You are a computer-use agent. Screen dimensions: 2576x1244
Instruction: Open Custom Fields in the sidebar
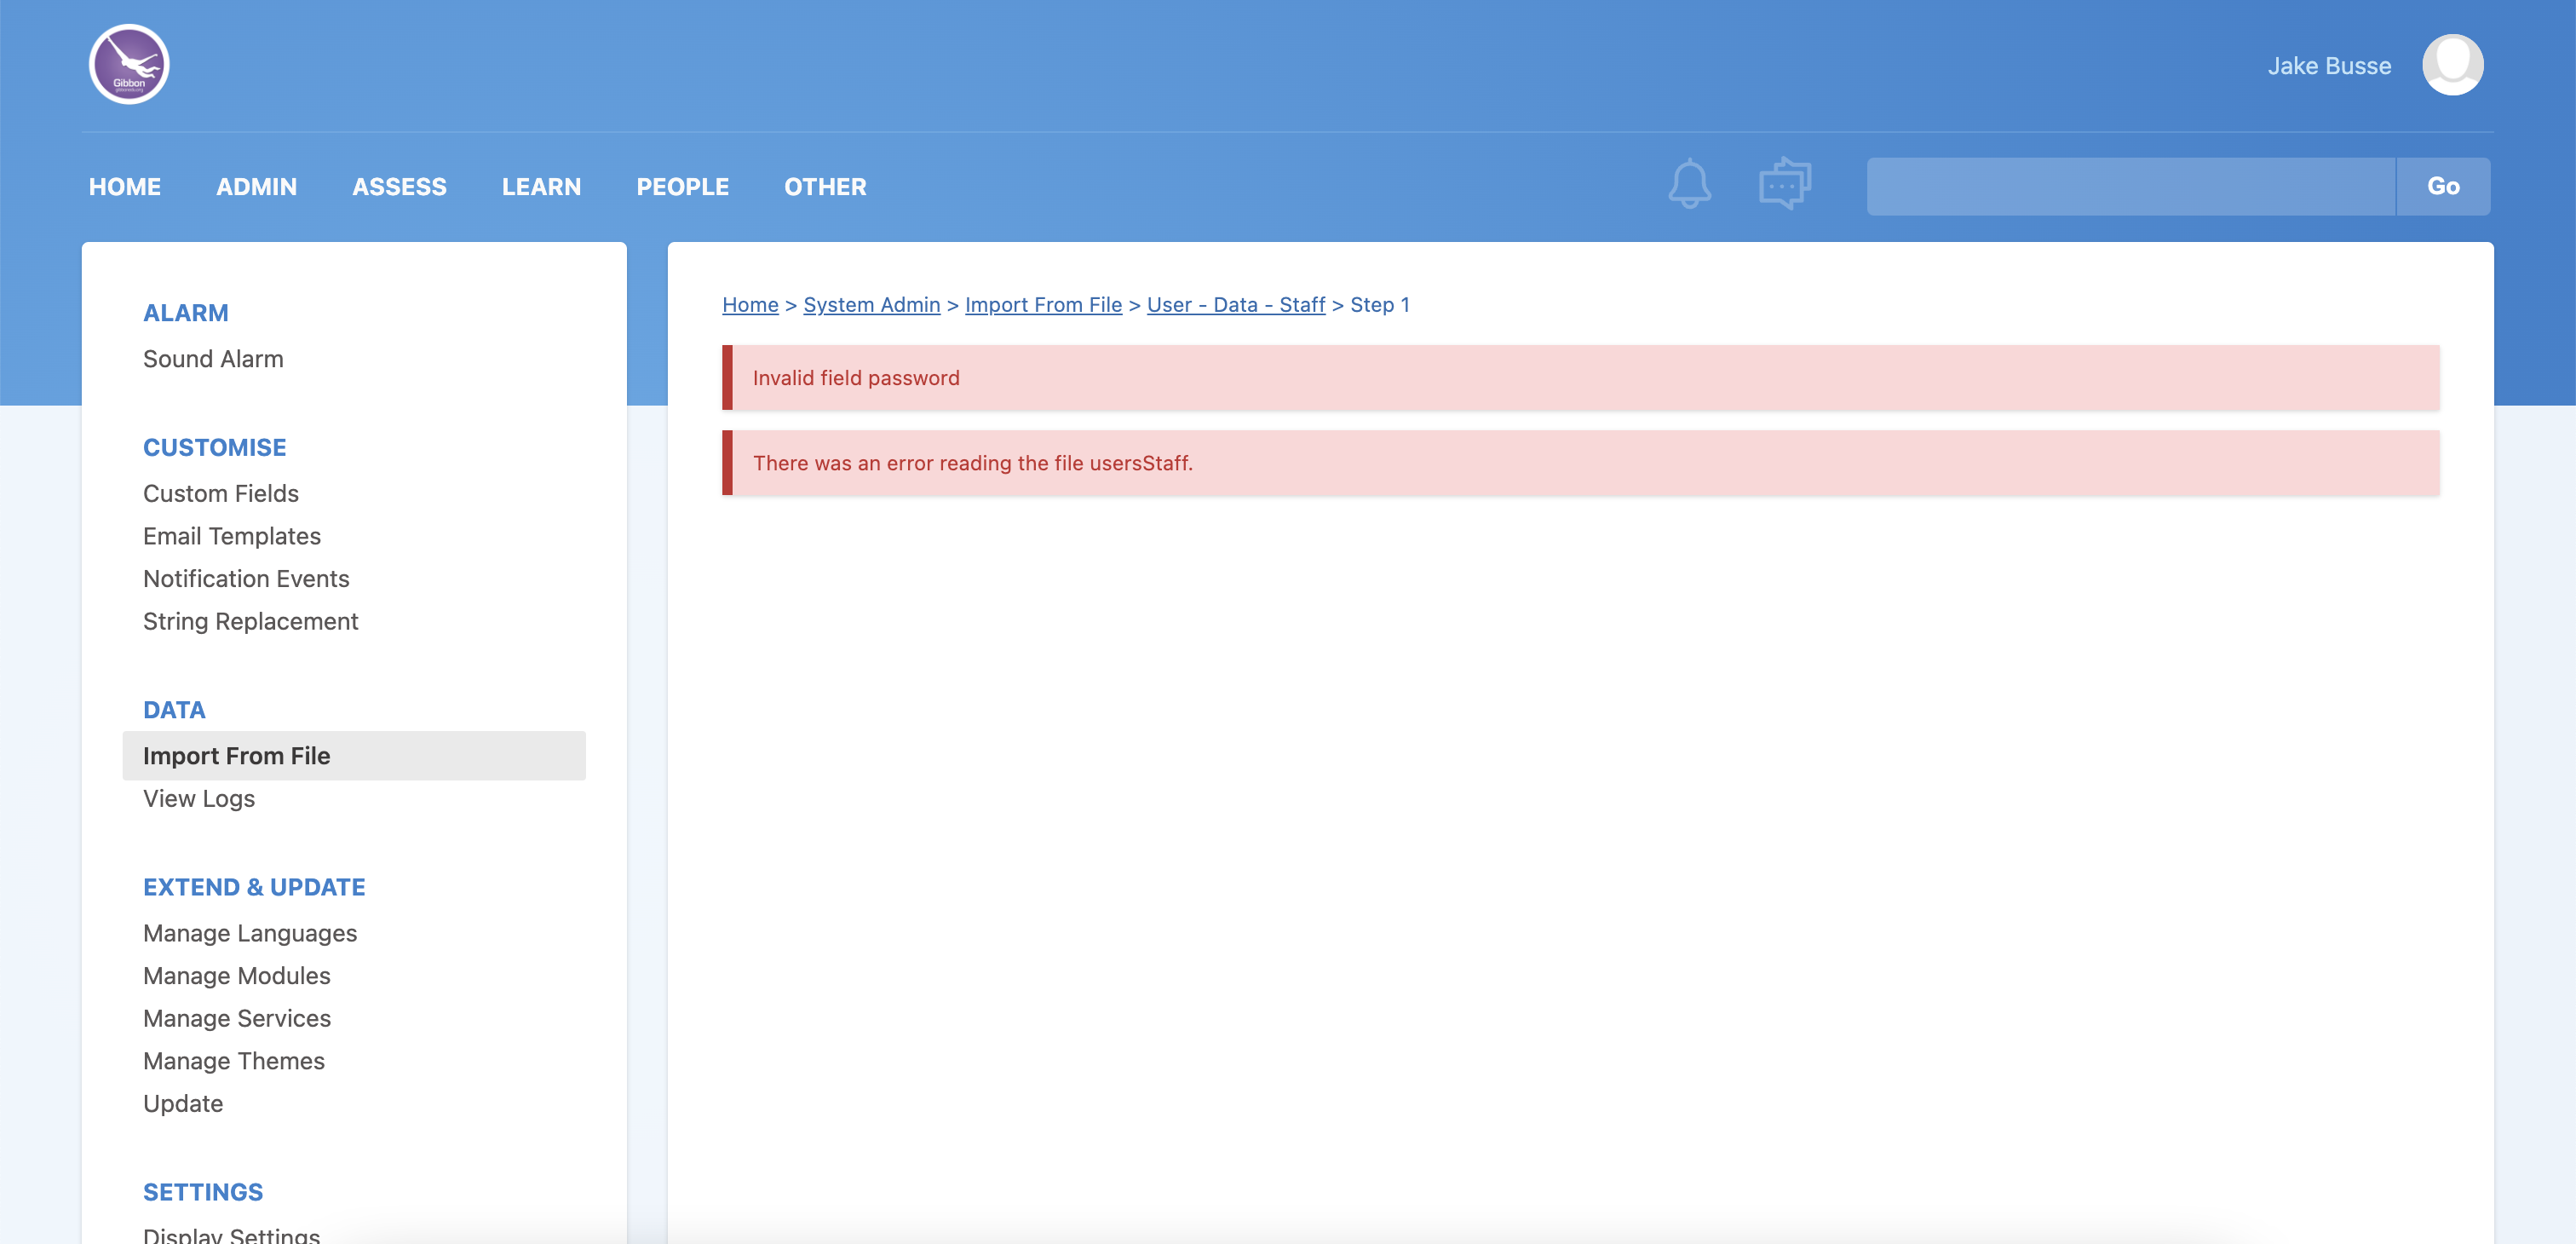[x=221, y=493]
